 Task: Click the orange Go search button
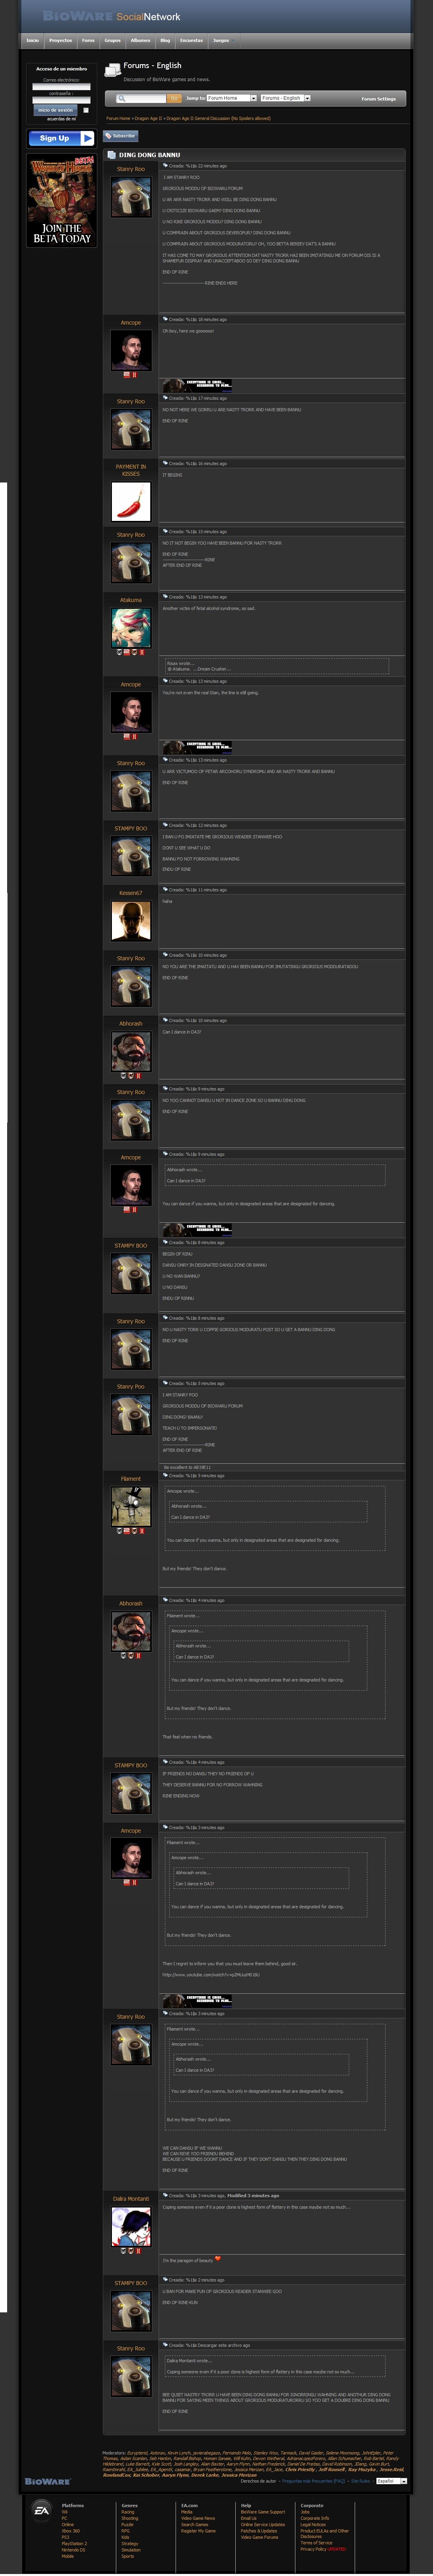(174, 98)
